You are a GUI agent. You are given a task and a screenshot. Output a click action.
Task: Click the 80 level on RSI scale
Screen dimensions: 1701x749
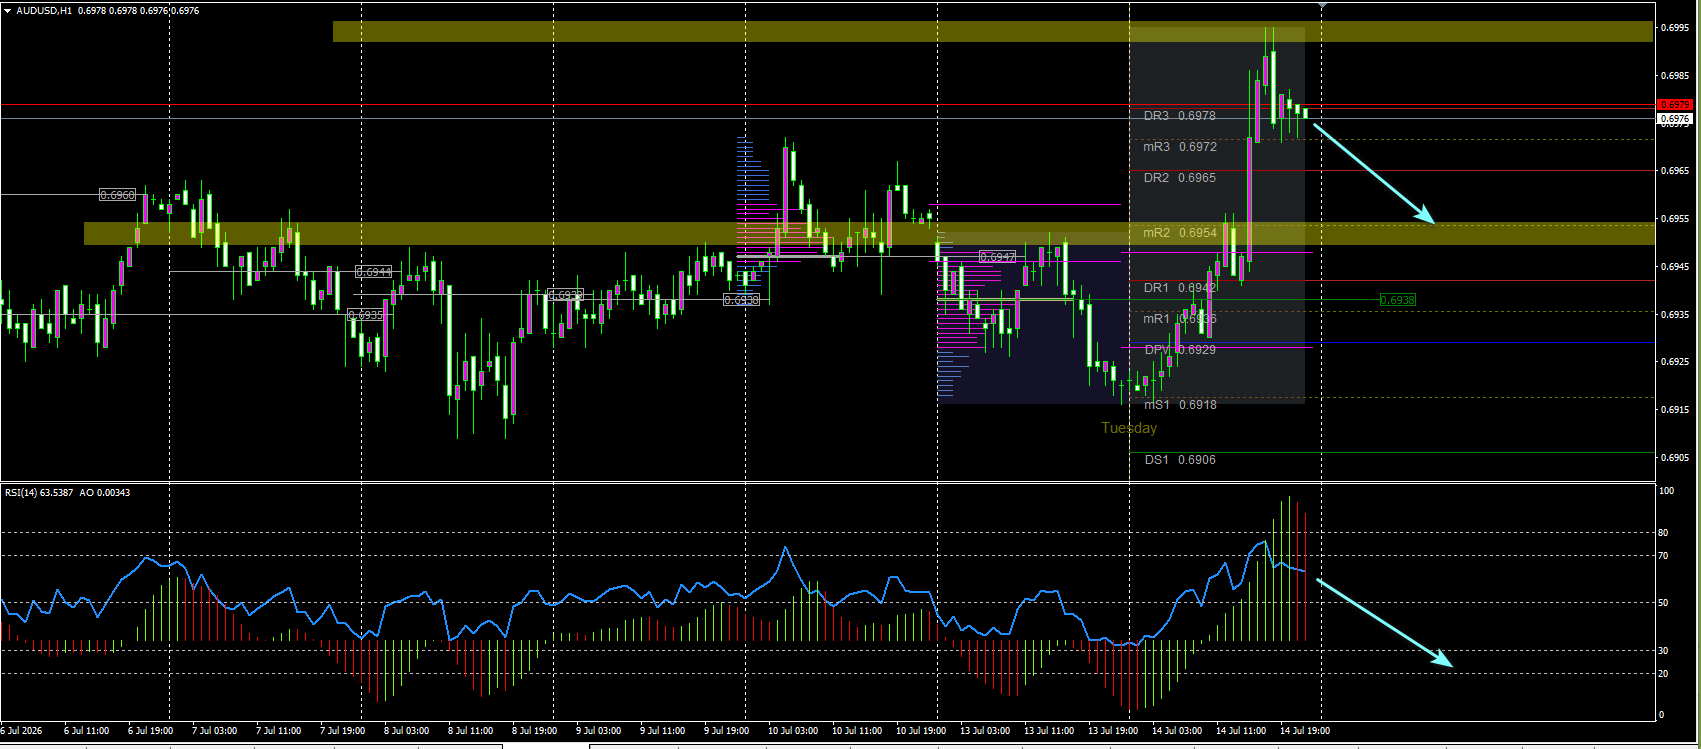(1664, 534)
